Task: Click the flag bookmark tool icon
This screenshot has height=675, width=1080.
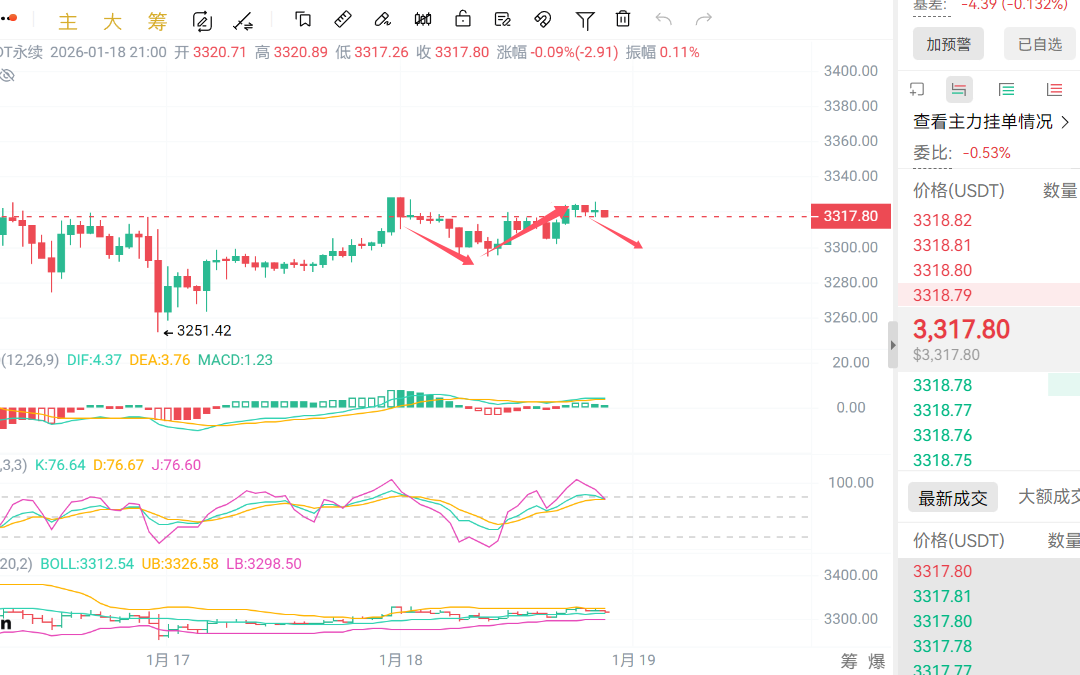Action: pos(303,19)
